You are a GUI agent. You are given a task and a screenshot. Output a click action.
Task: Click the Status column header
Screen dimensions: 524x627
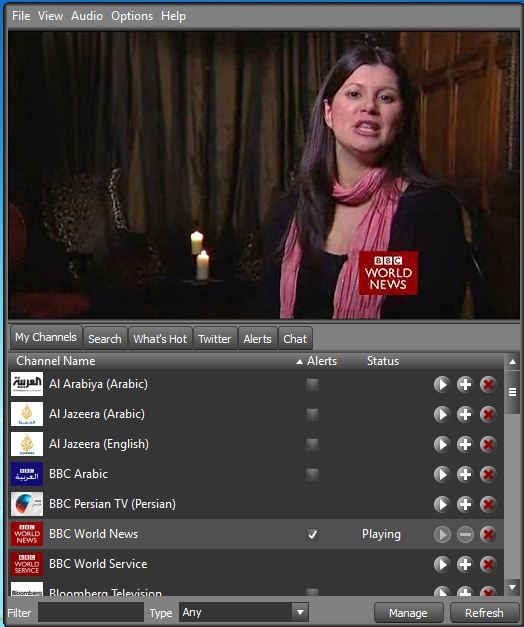tap(383, 361)
